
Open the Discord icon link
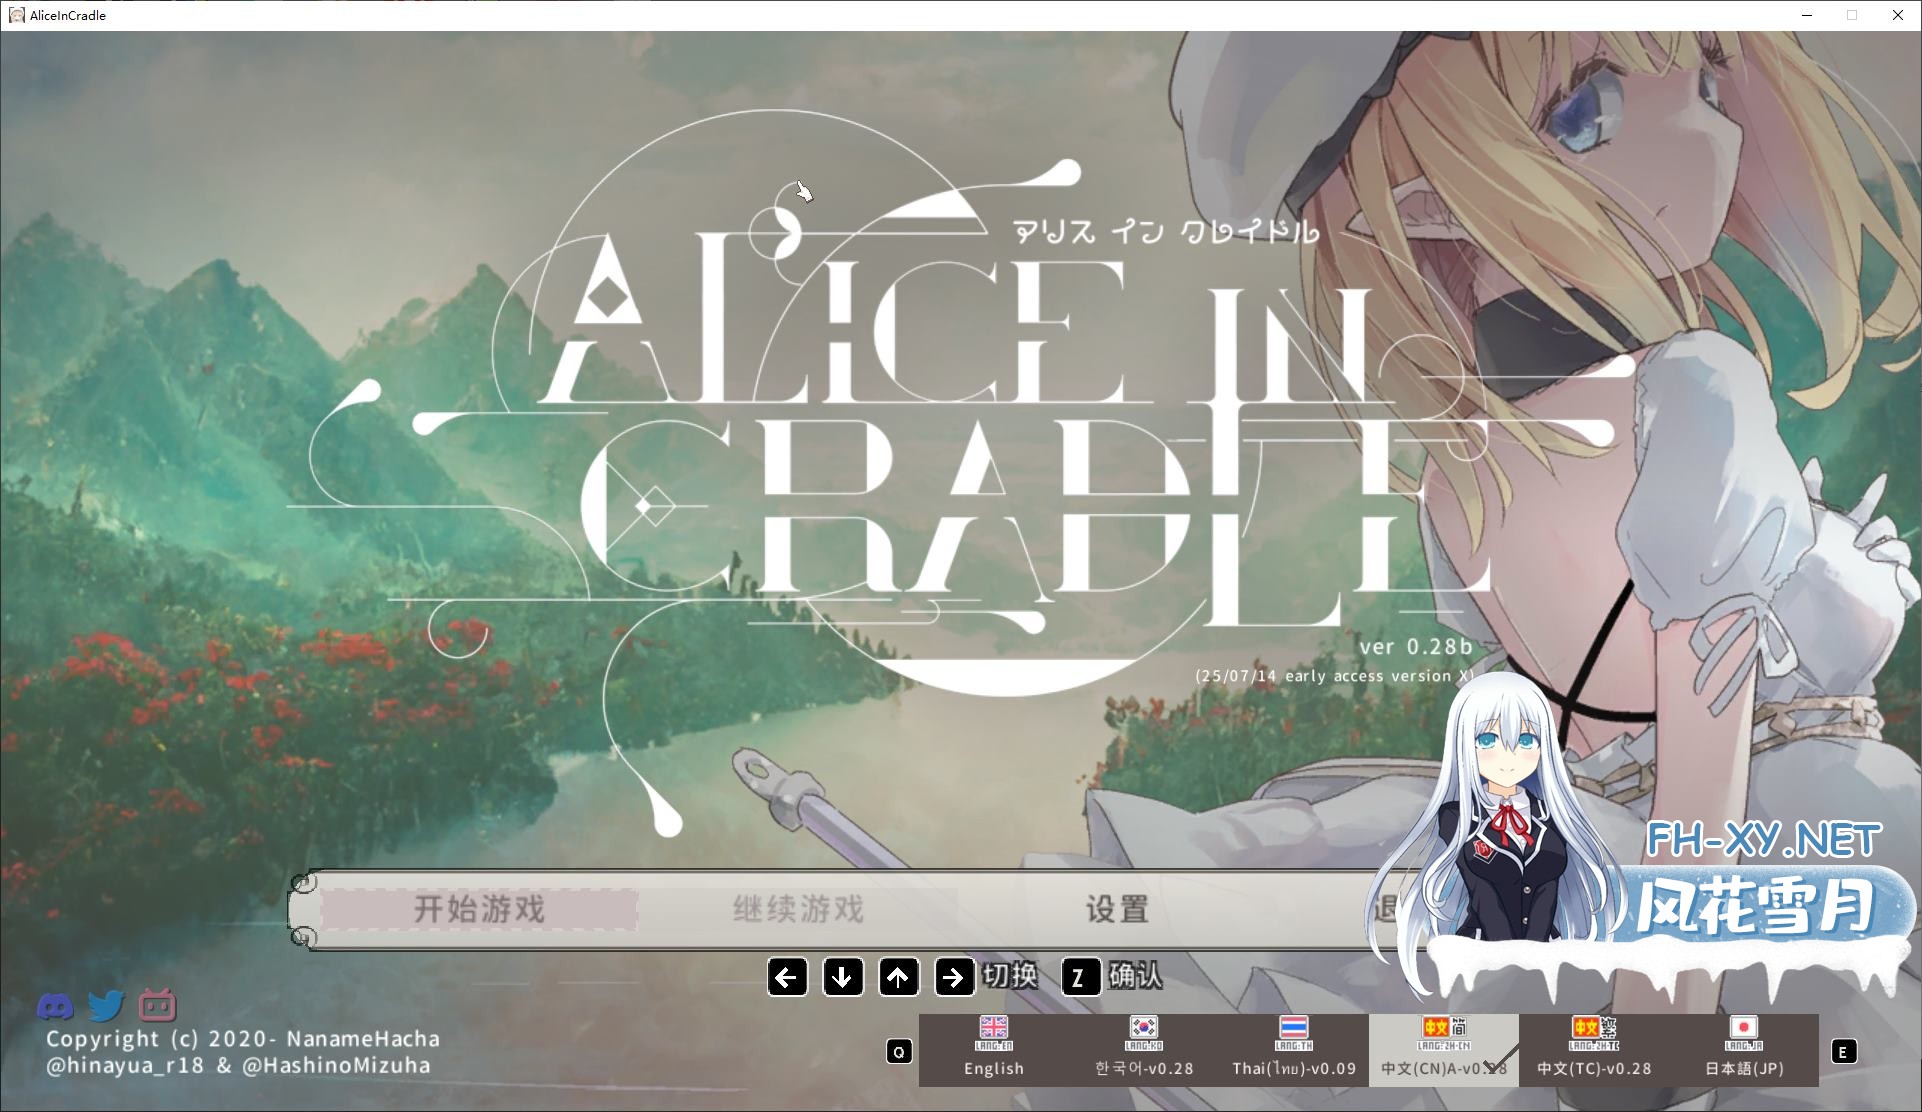click(55, 1006)
